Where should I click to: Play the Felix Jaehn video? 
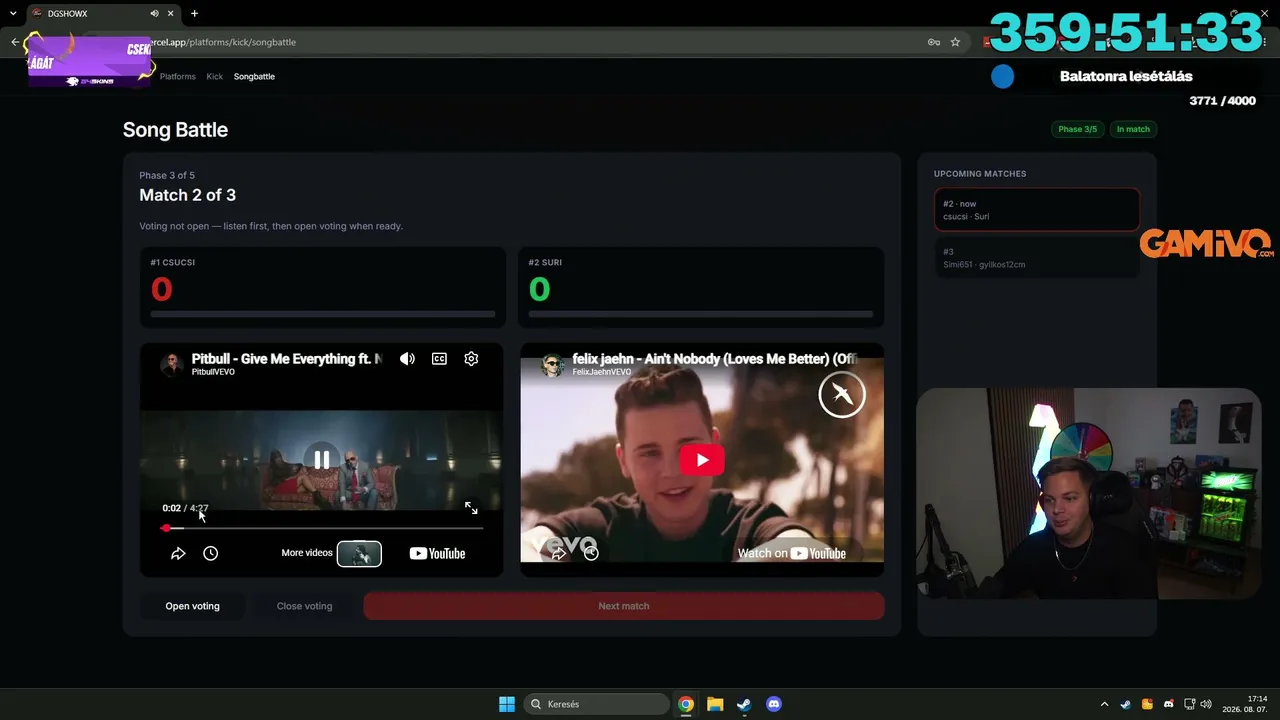[x=702, y=460]
